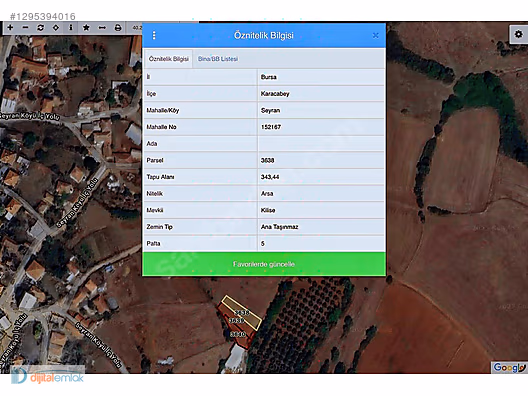Viewport: 528px width, 396px height.
Task: Click the empty Ada value cell
Action: click(321, 144)
